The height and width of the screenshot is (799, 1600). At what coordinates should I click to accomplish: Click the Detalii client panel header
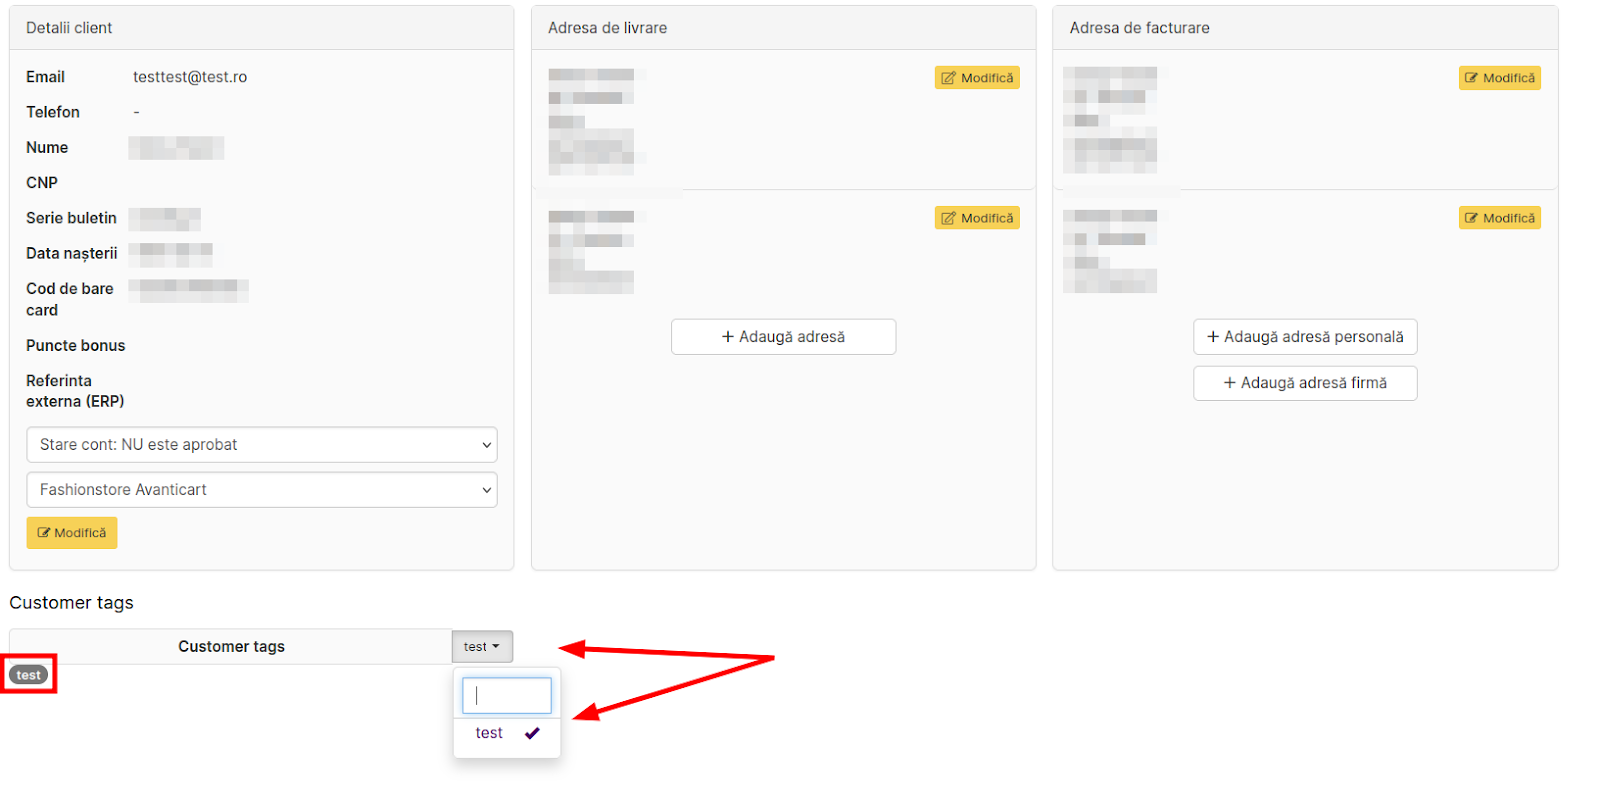pyautogui.click(x=69, y=28)
